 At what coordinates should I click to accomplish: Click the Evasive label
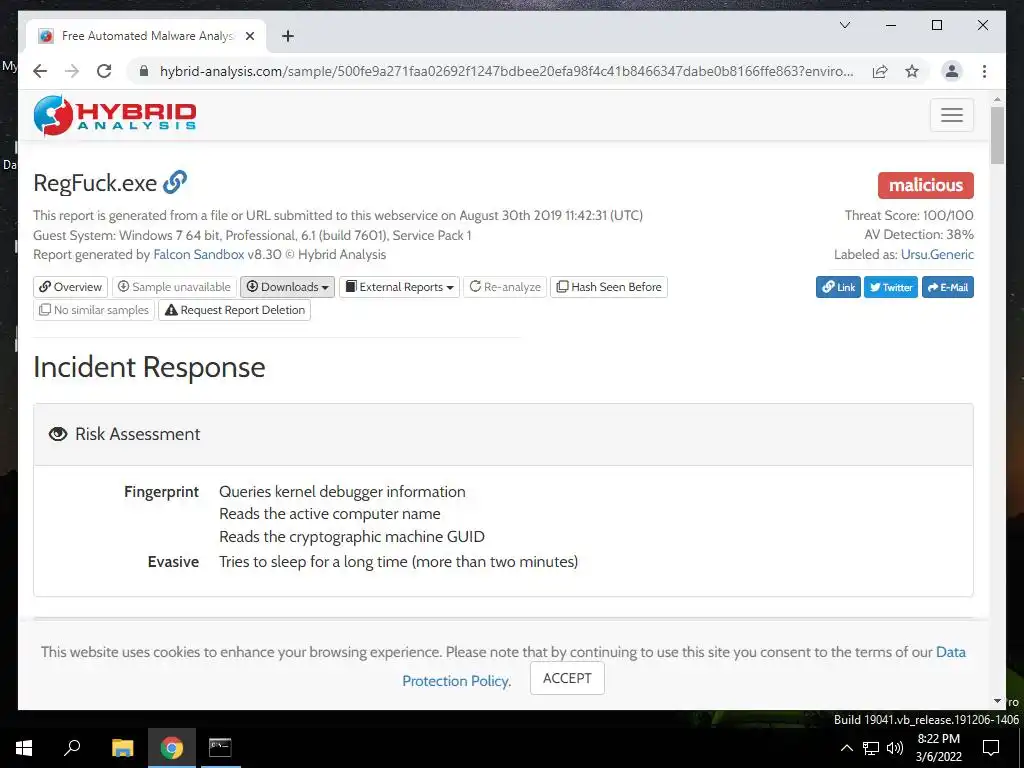pos(173,562)
